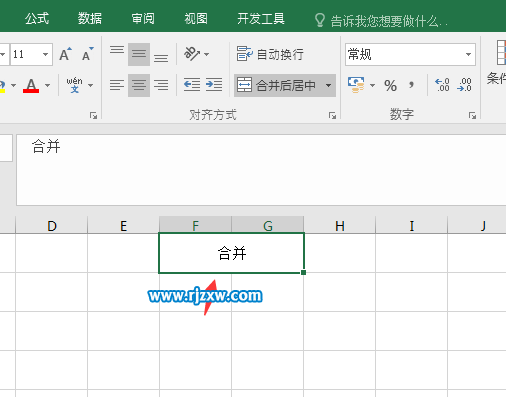This screenshot has height=397, width=506.
Task: Apply percent style format
Action: click(x=390, y=86)
